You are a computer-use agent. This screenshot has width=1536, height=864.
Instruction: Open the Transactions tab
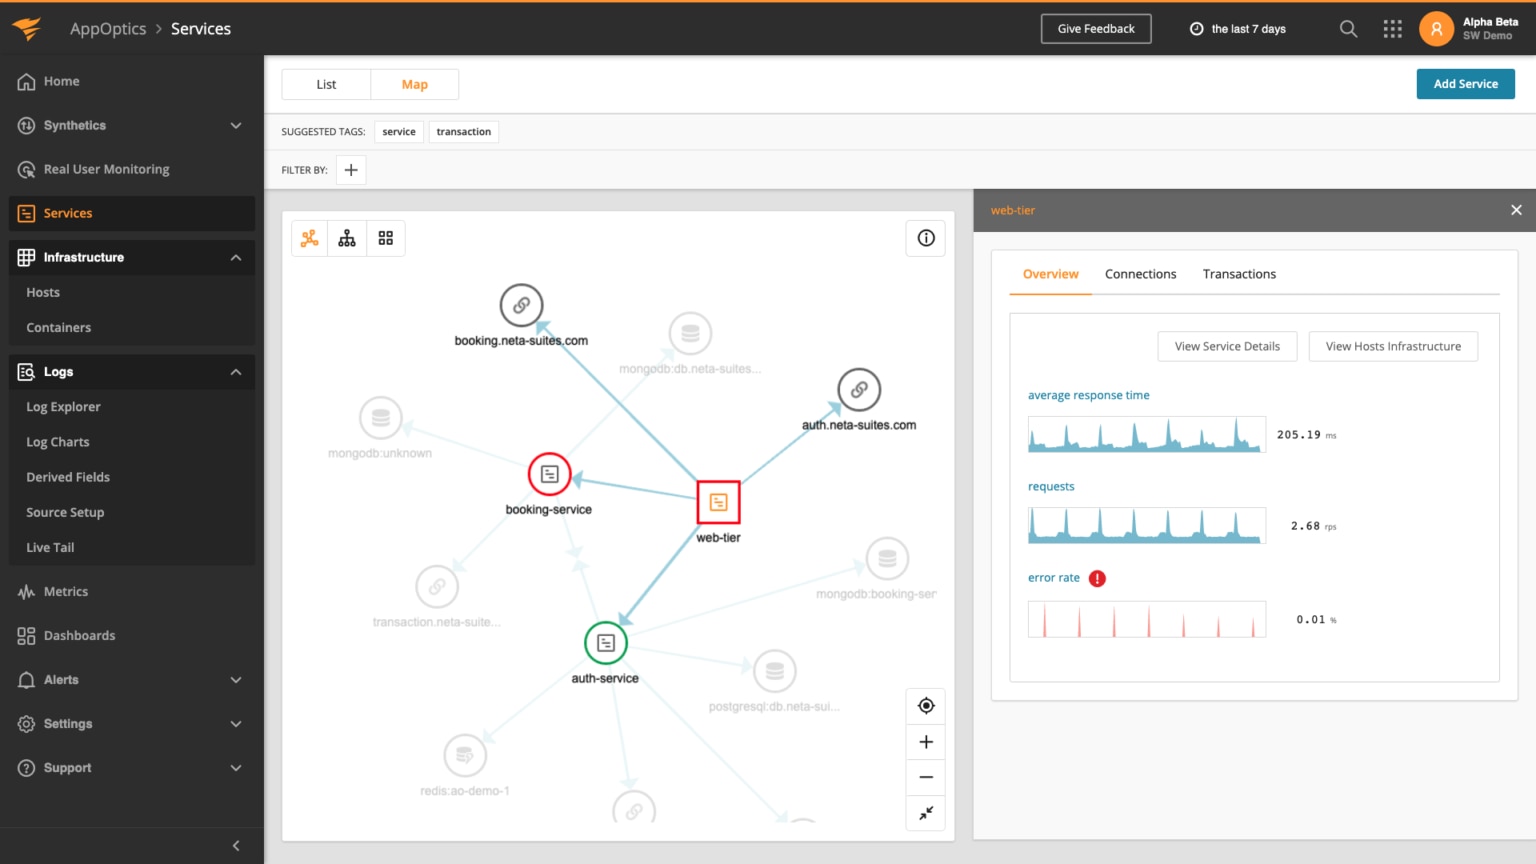click(1239, 273)
